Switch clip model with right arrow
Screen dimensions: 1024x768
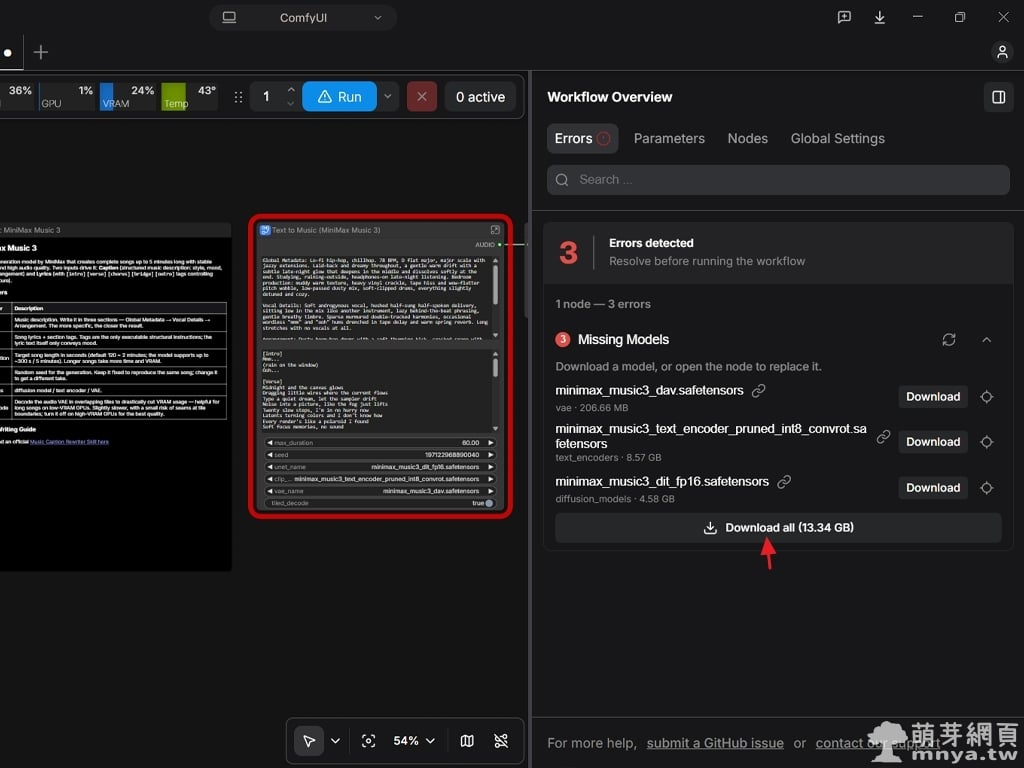pos(490,479)
